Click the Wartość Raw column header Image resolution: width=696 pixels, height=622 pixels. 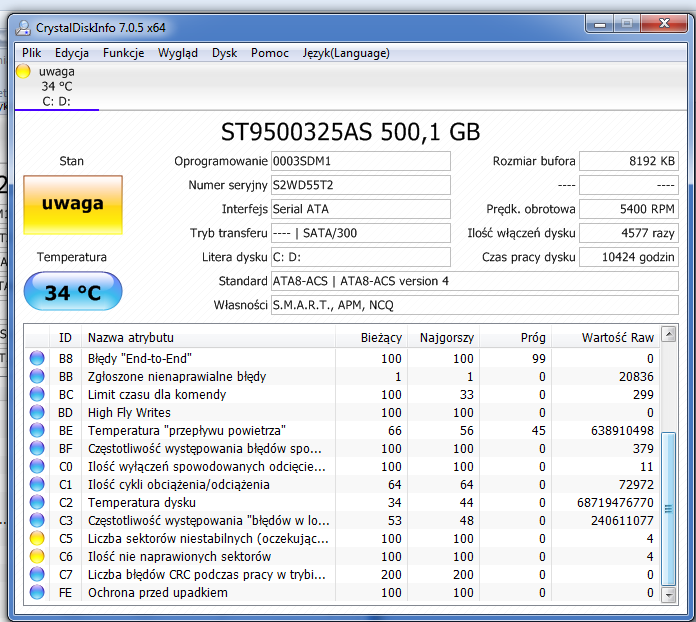pyautogui.click(x=605, y=338)
